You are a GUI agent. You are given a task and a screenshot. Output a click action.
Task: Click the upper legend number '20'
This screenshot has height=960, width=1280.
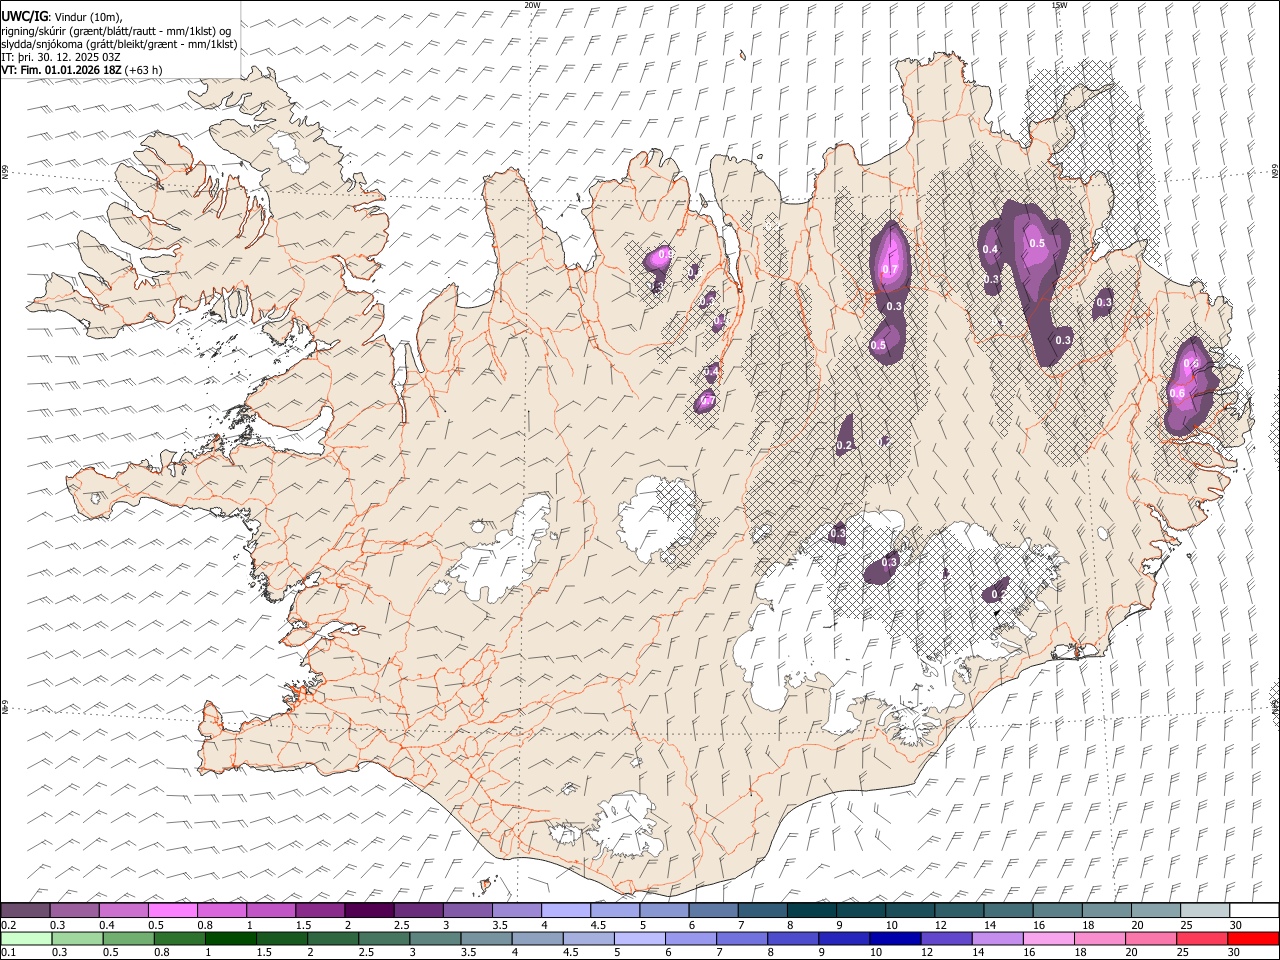point(1138,924)
